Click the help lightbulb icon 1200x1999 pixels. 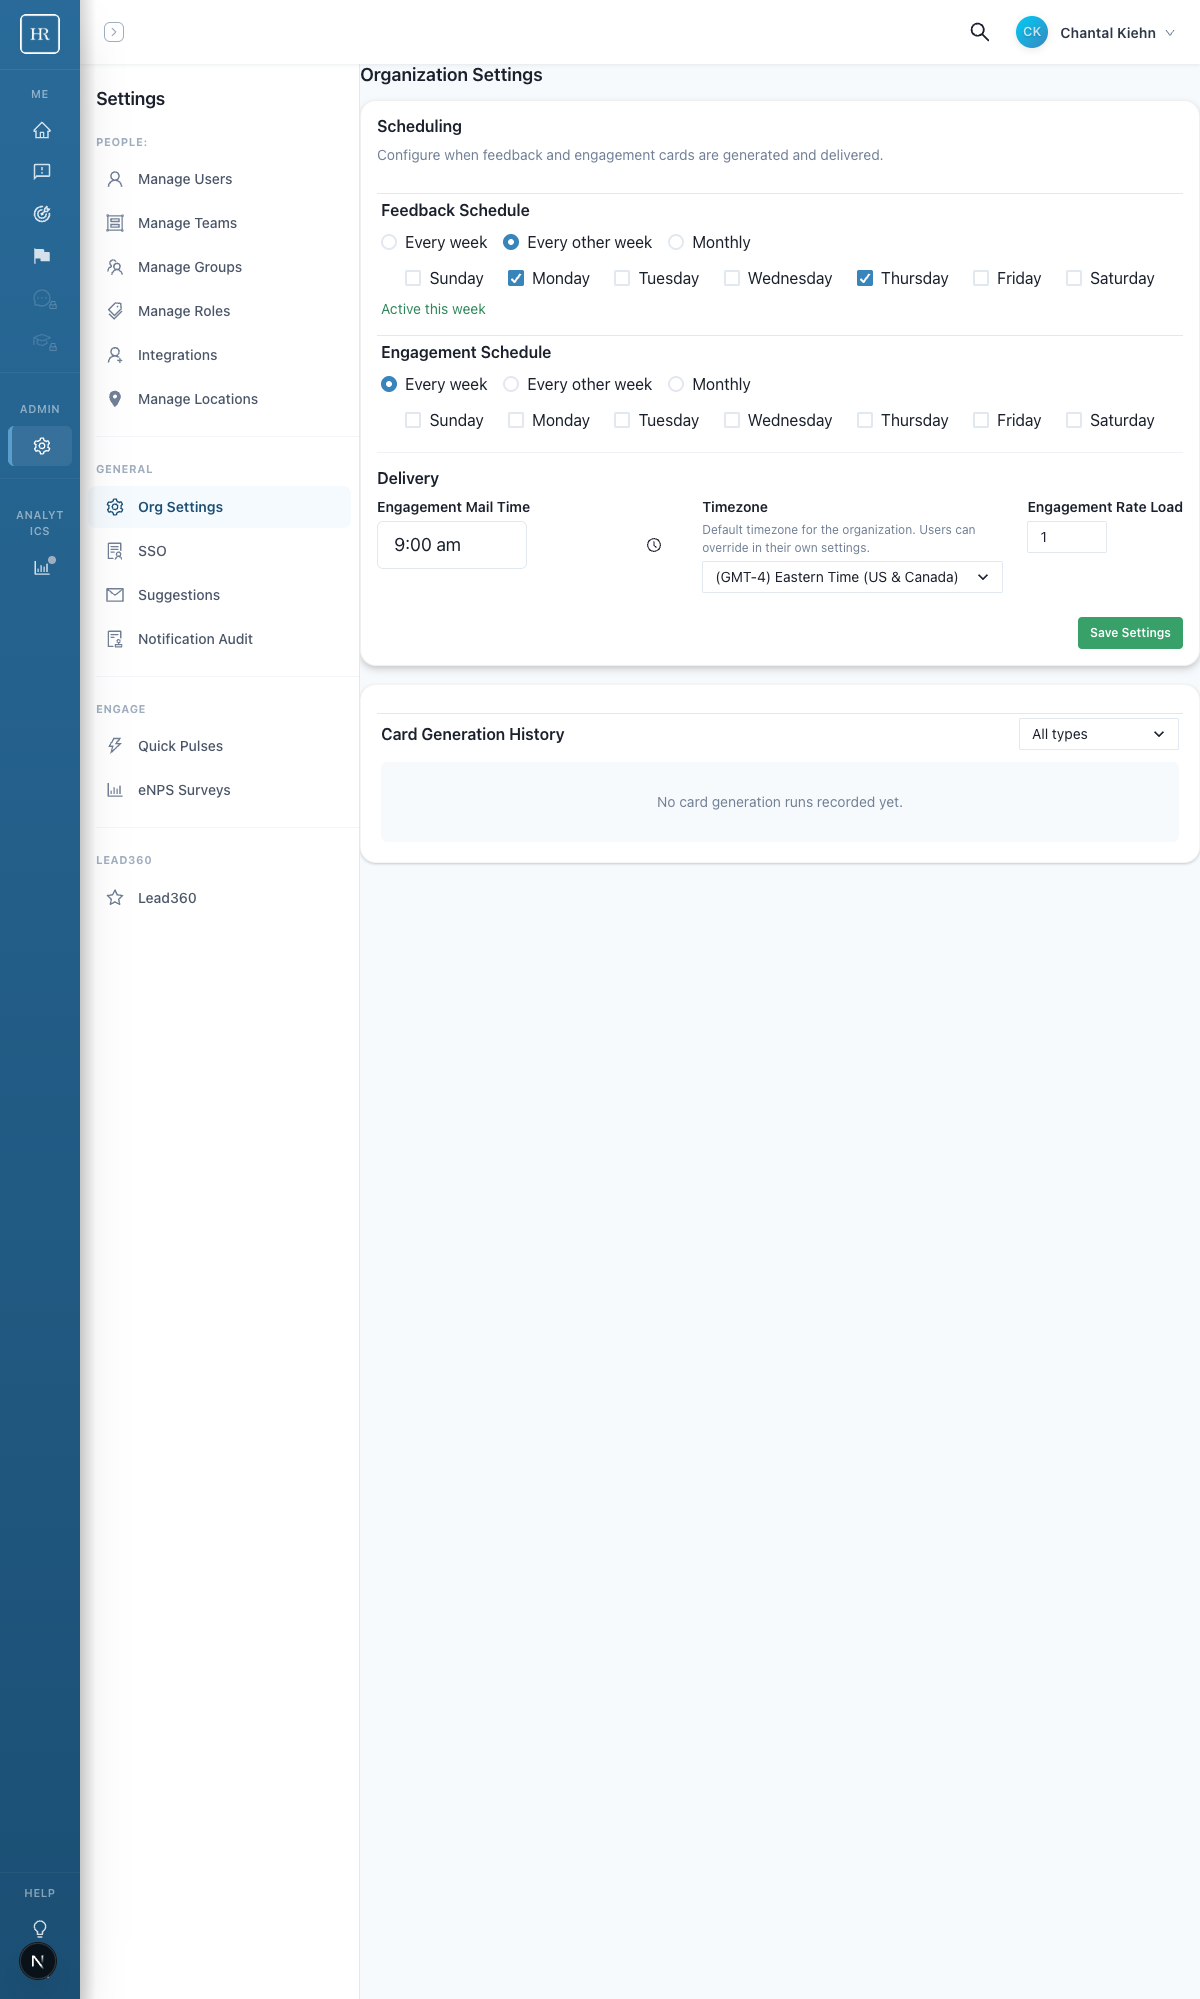[x=40, y=1928]
